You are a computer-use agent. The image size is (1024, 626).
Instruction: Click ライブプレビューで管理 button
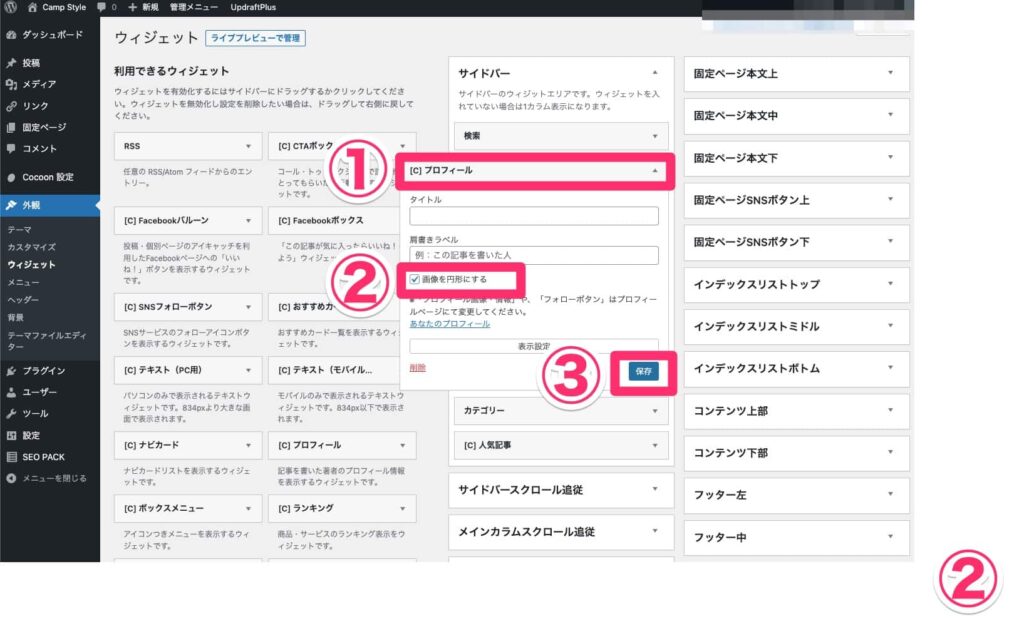click(x=255, y=38)
